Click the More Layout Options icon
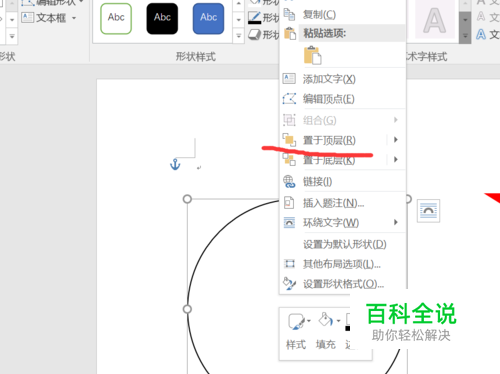The width and height of the screenshot is (500, 374). pos(289,264)
